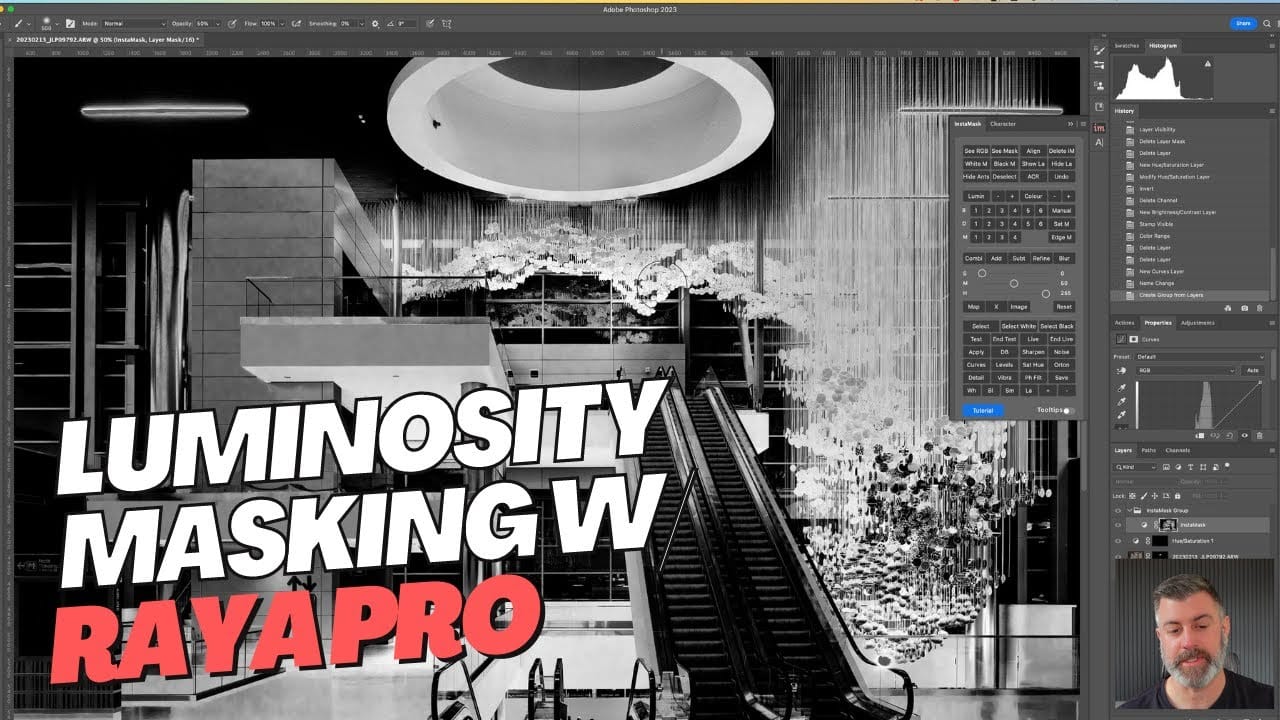Viewport: 1280px width, 720px height.
Task: Collapse the InstaMask Group folder
Action: 1130,510
